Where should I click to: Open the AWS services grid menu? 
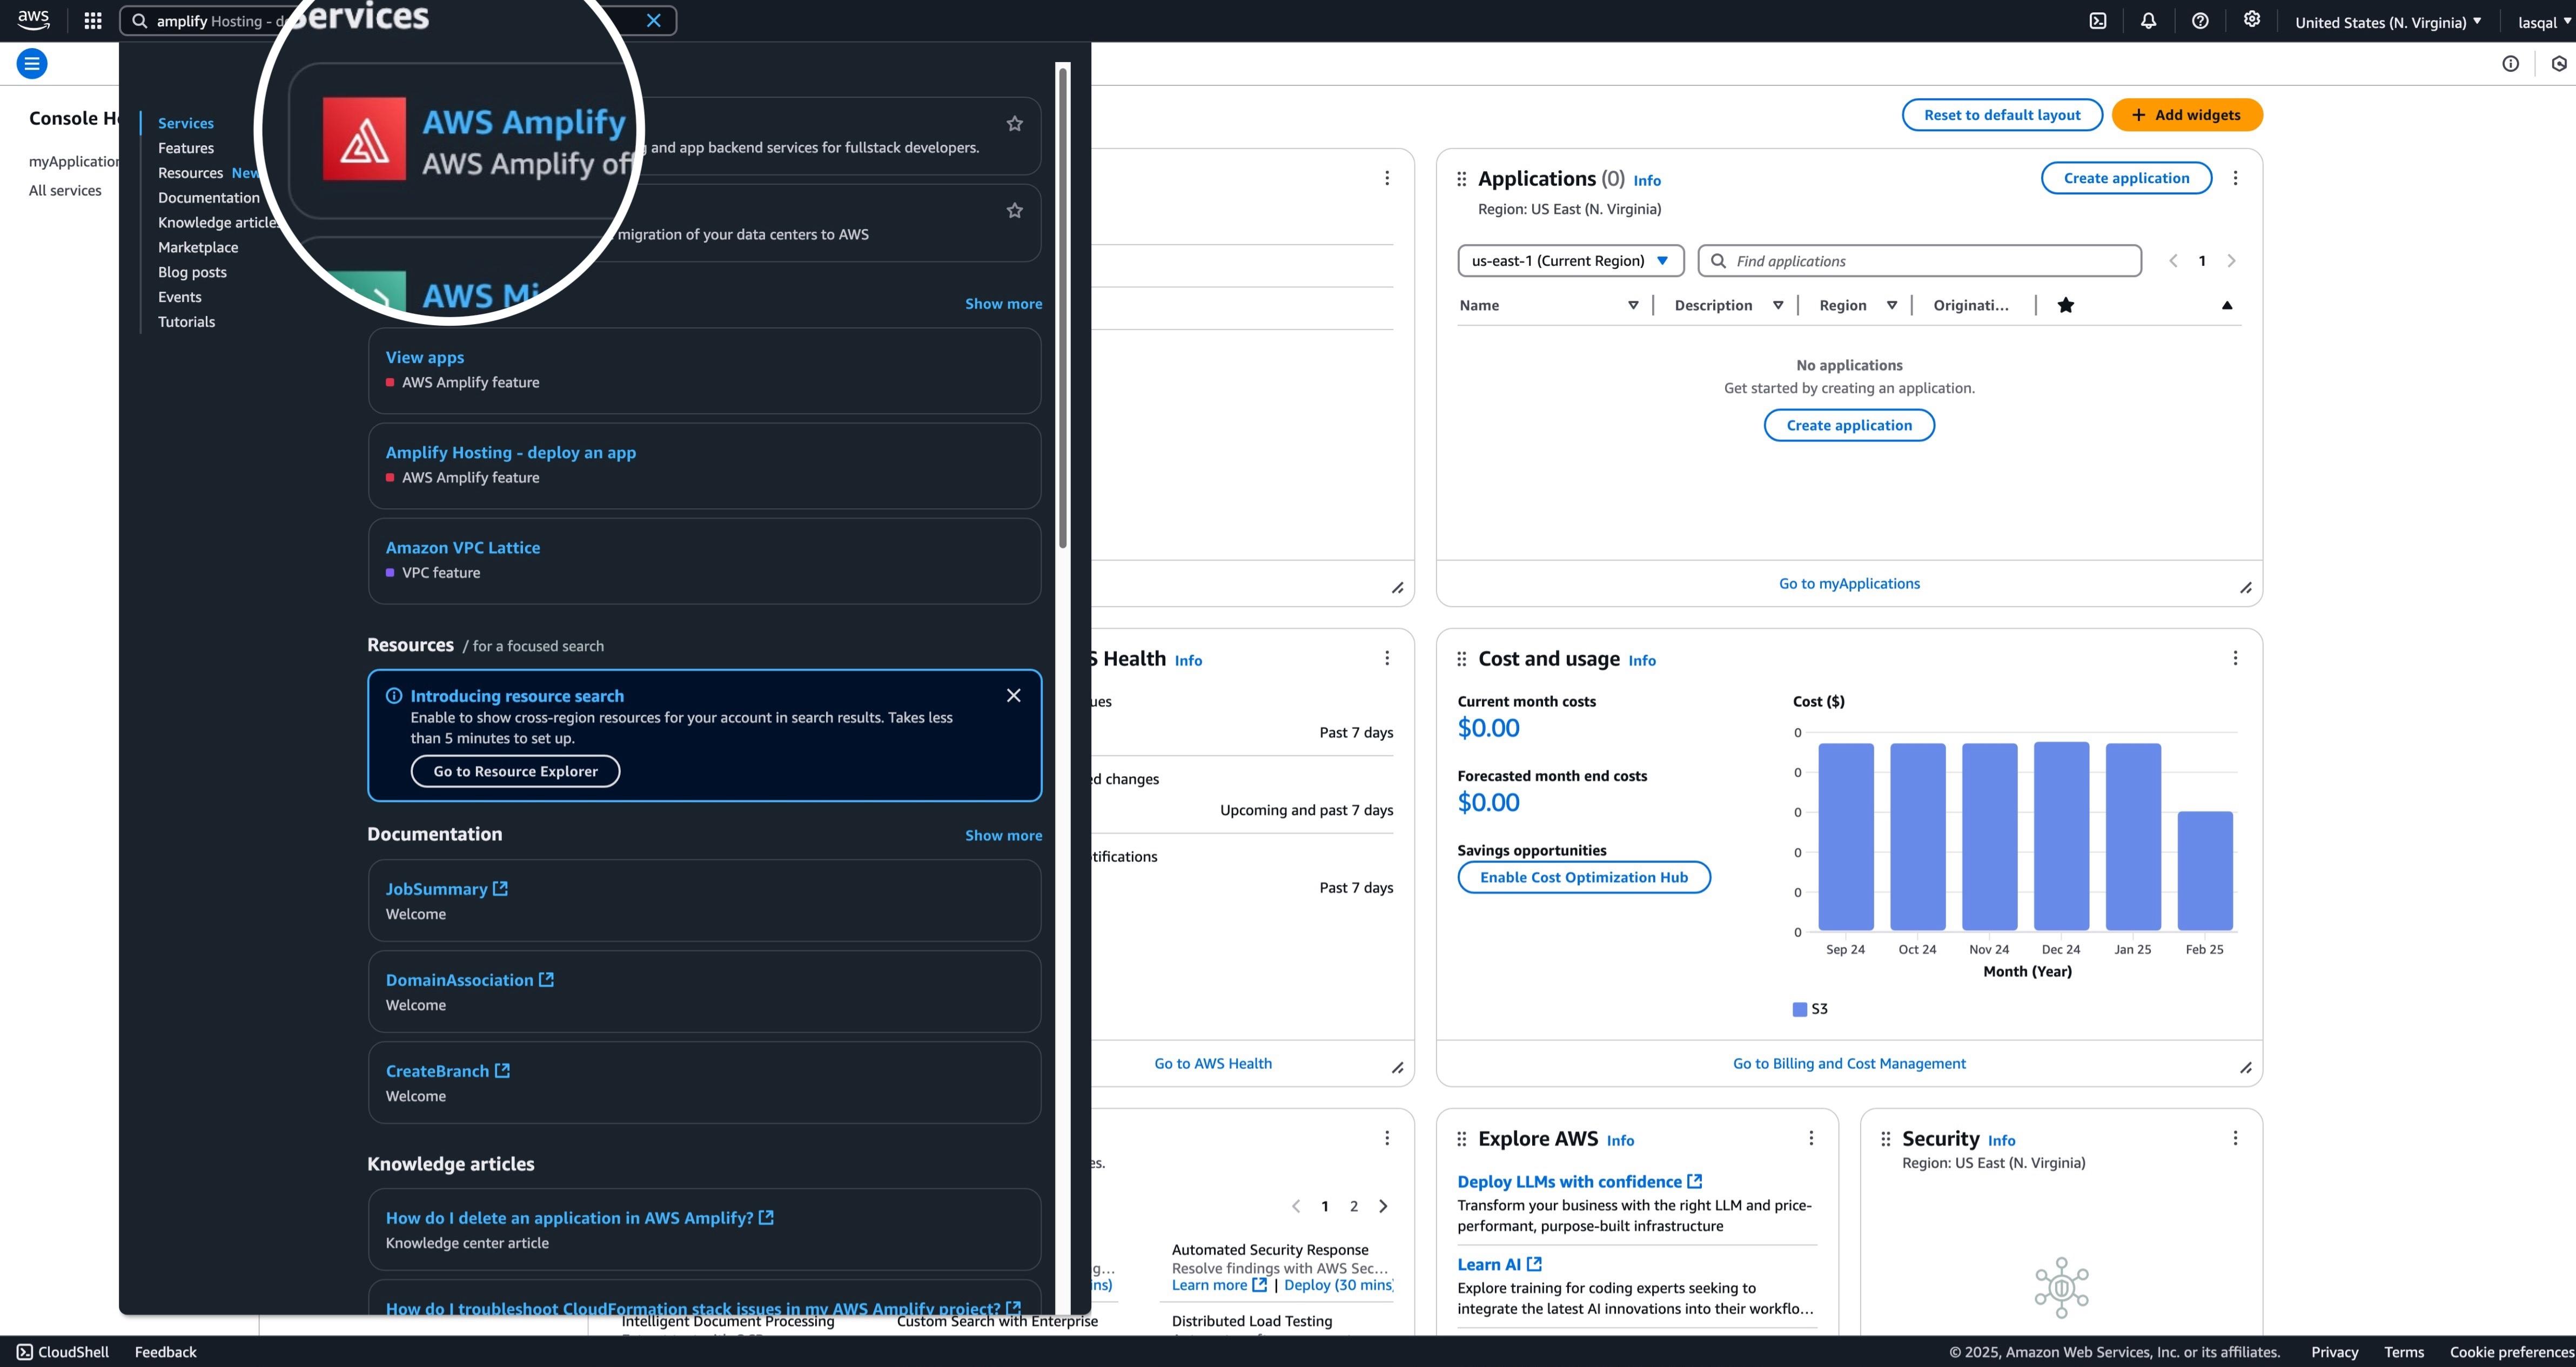(92, 20)
